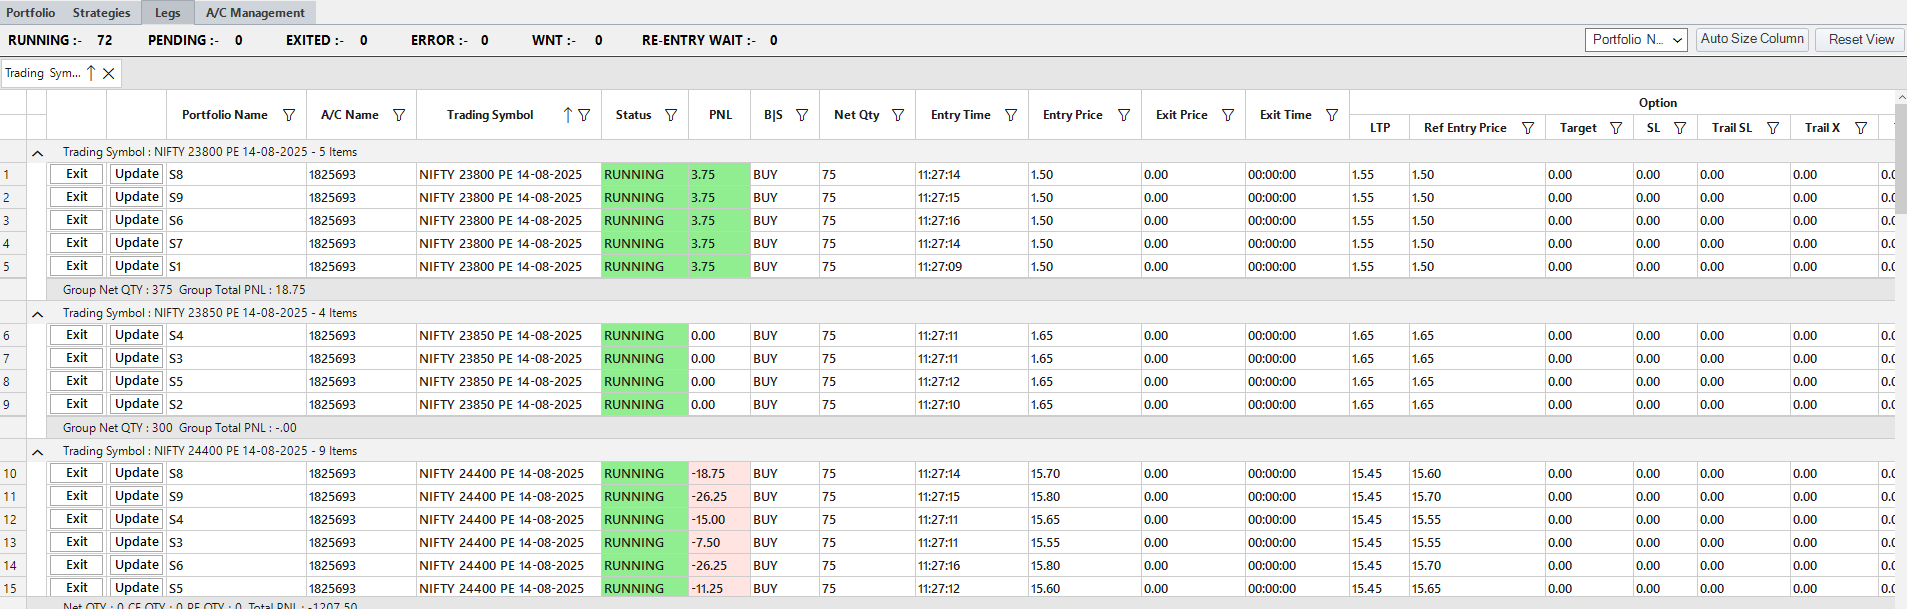The width and height of the screenshot is (1907, 609).
Task: Update the S6 leg in row 14
Action: point(136,565)
